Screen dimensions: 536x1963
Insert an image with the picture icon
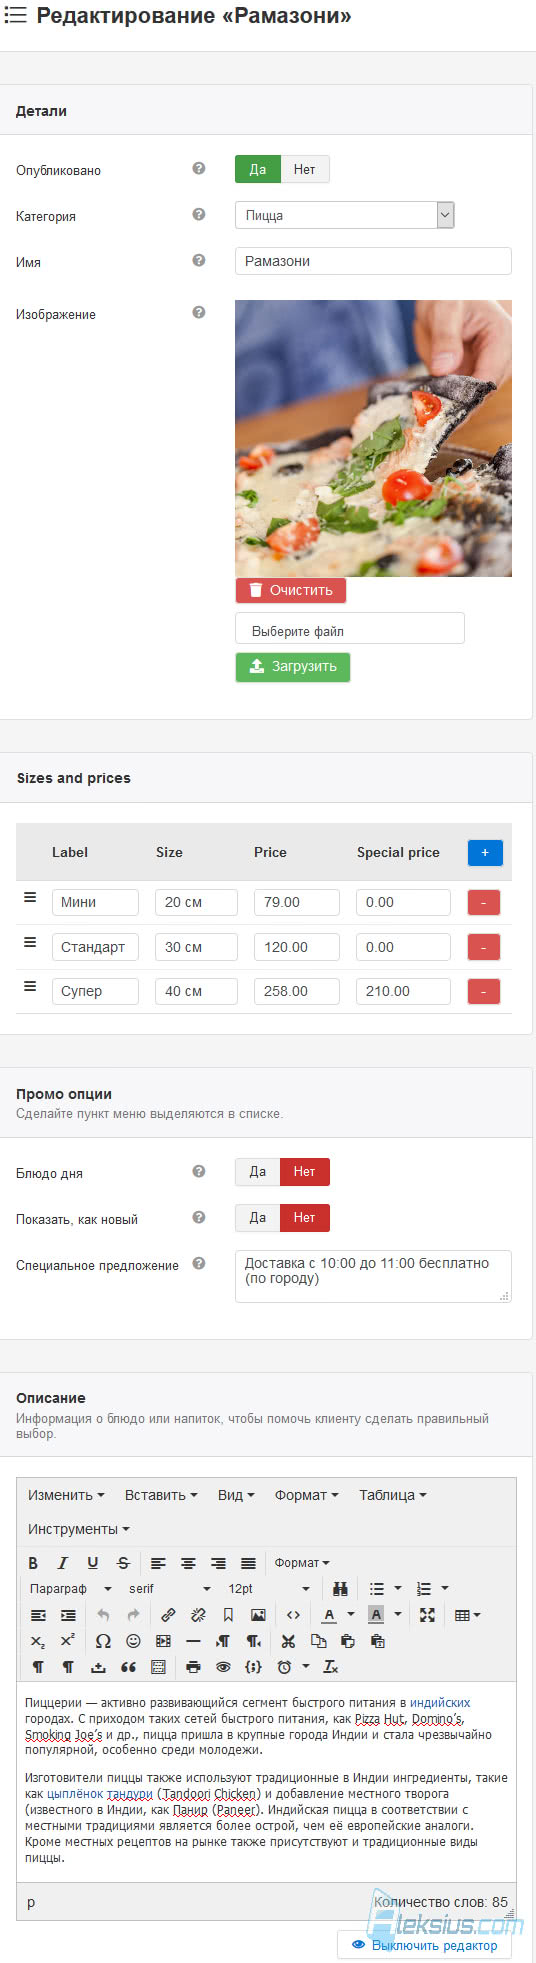point(258,1614)
